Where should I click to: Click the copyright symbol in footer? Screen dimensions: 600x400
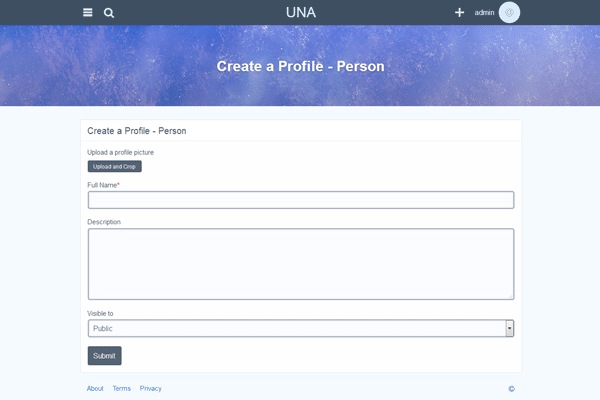coord(511,389)
